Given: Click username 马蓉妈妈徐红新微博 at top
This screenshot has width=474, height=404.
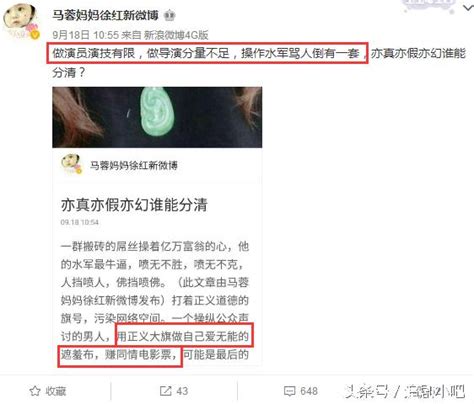Looking at the screenshot, I should pyautogui.click(x=105, y=15).
